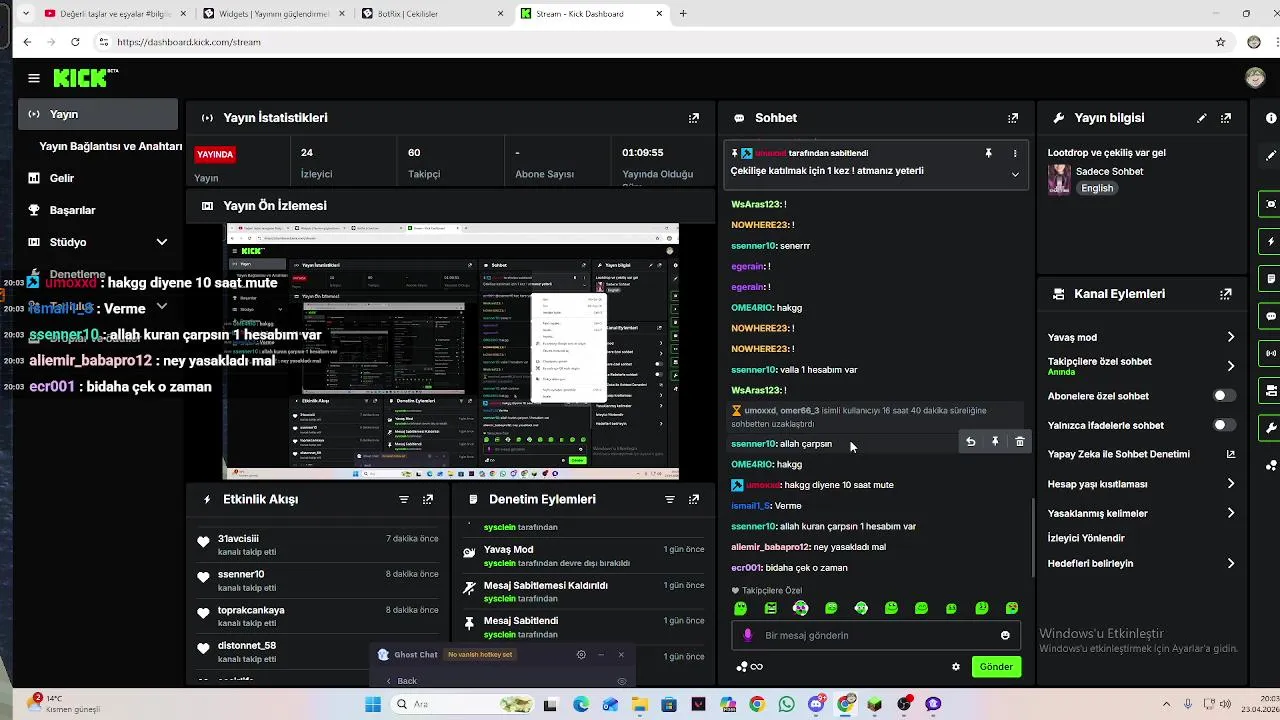The height and width of the screenshot is (720, 1280).
Task: Open Yavaş mod settings arrow
Action: pyautogui.click(x=1231, y=338)
